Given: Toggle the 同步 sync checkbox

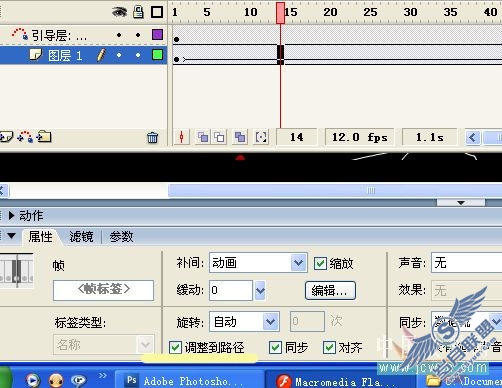Looking at the screenshot, I should pyautogui.click(x=275, y=347).
